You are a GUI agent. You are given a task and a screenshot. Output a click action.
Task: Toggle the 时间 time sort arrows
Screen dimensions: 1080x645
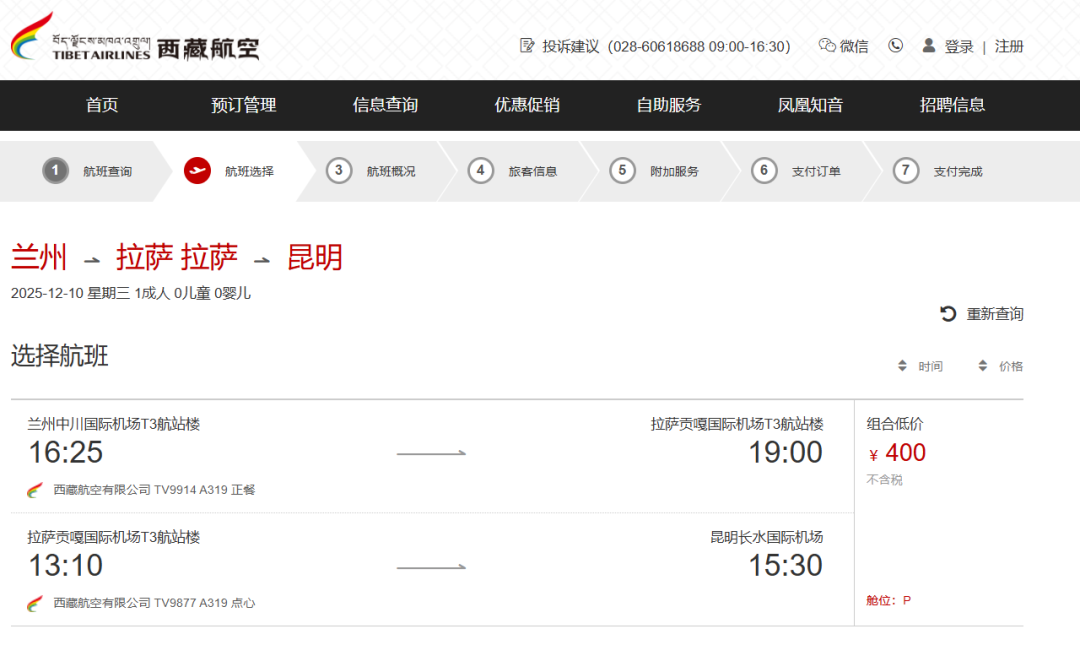pos(902,366)
